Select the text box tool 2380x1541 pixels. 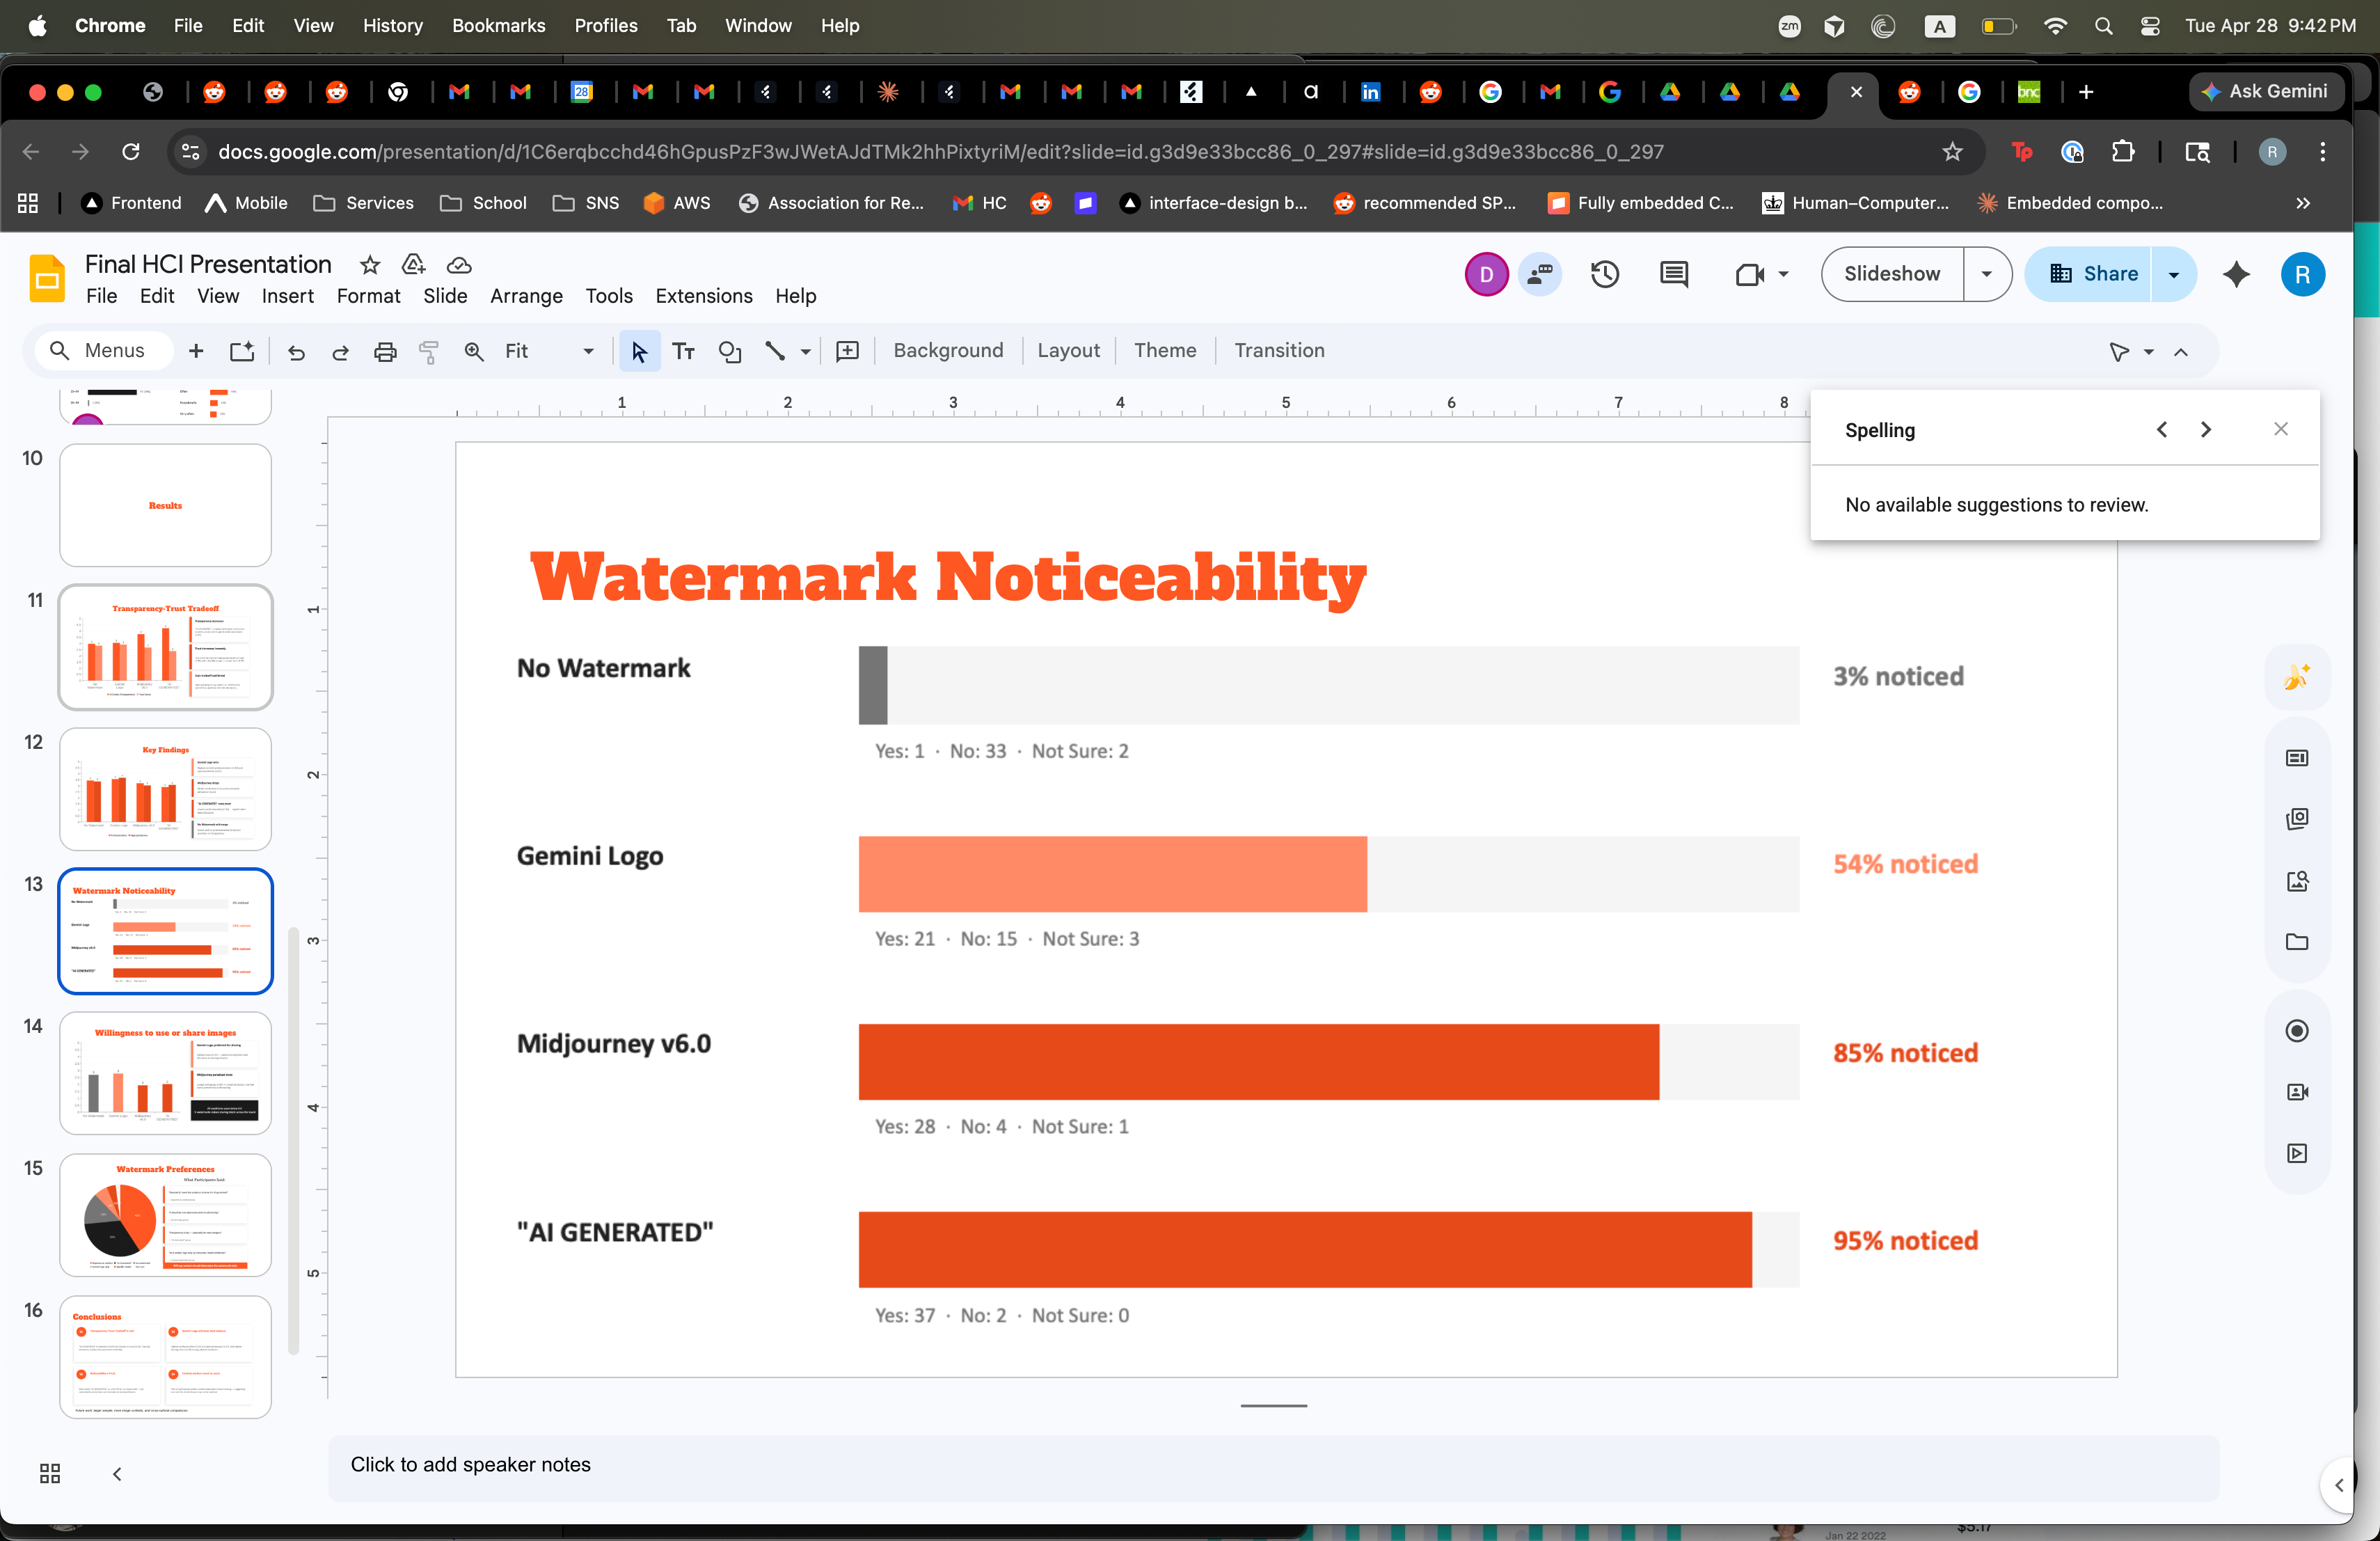tap(684, 351)
